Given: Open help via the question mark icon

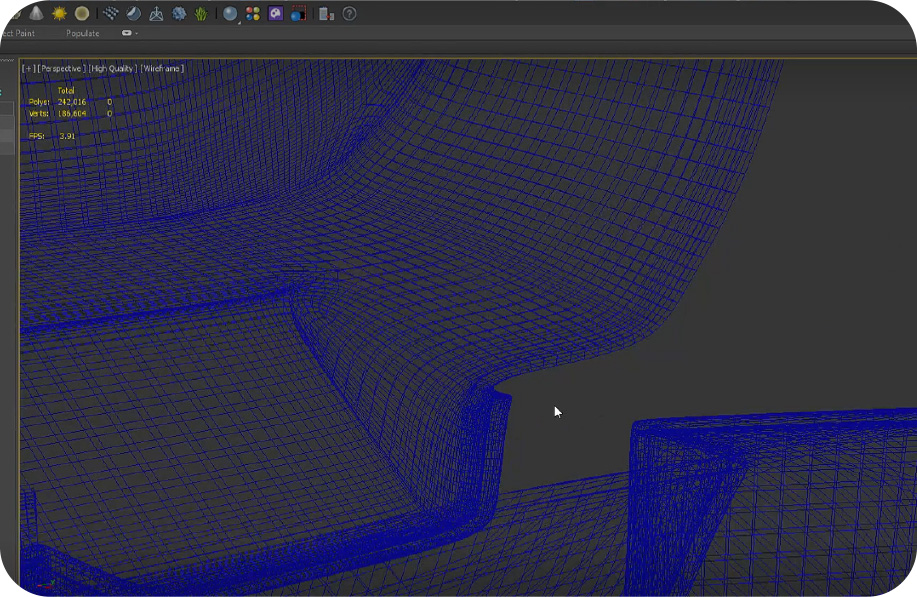Looking at the screenshot, I should coord(349,14).
